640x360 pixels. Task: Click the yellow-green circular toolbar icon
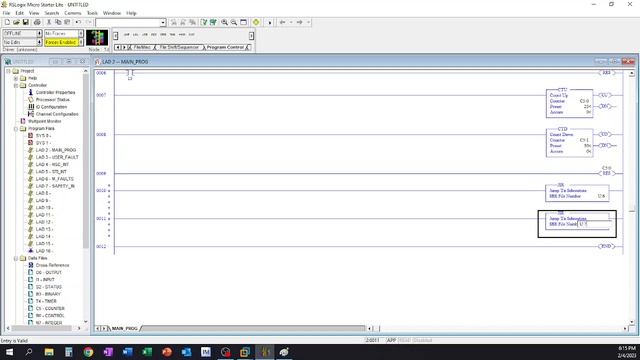[256, 22]
